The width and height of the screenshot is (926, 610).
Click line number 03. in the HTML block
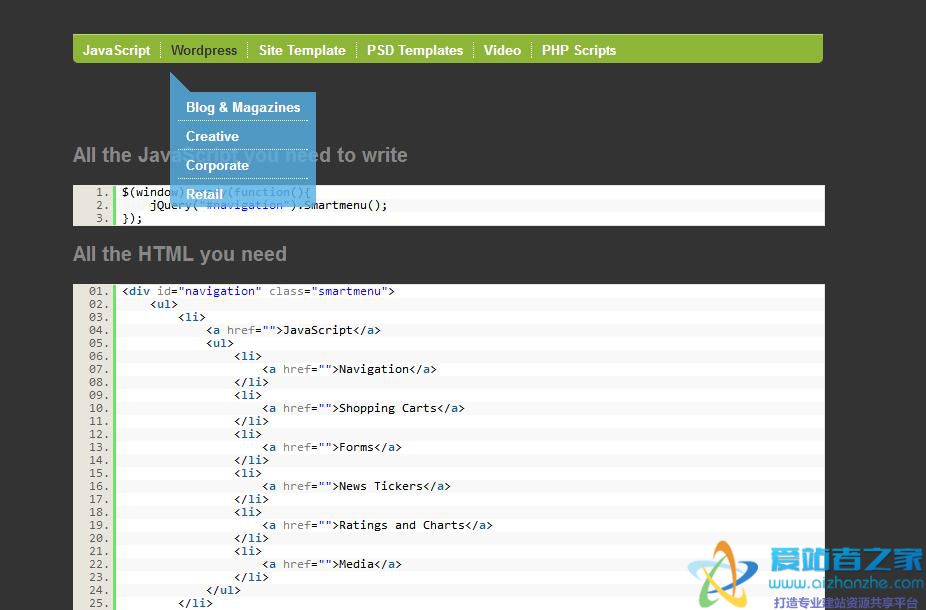(99, 317)
